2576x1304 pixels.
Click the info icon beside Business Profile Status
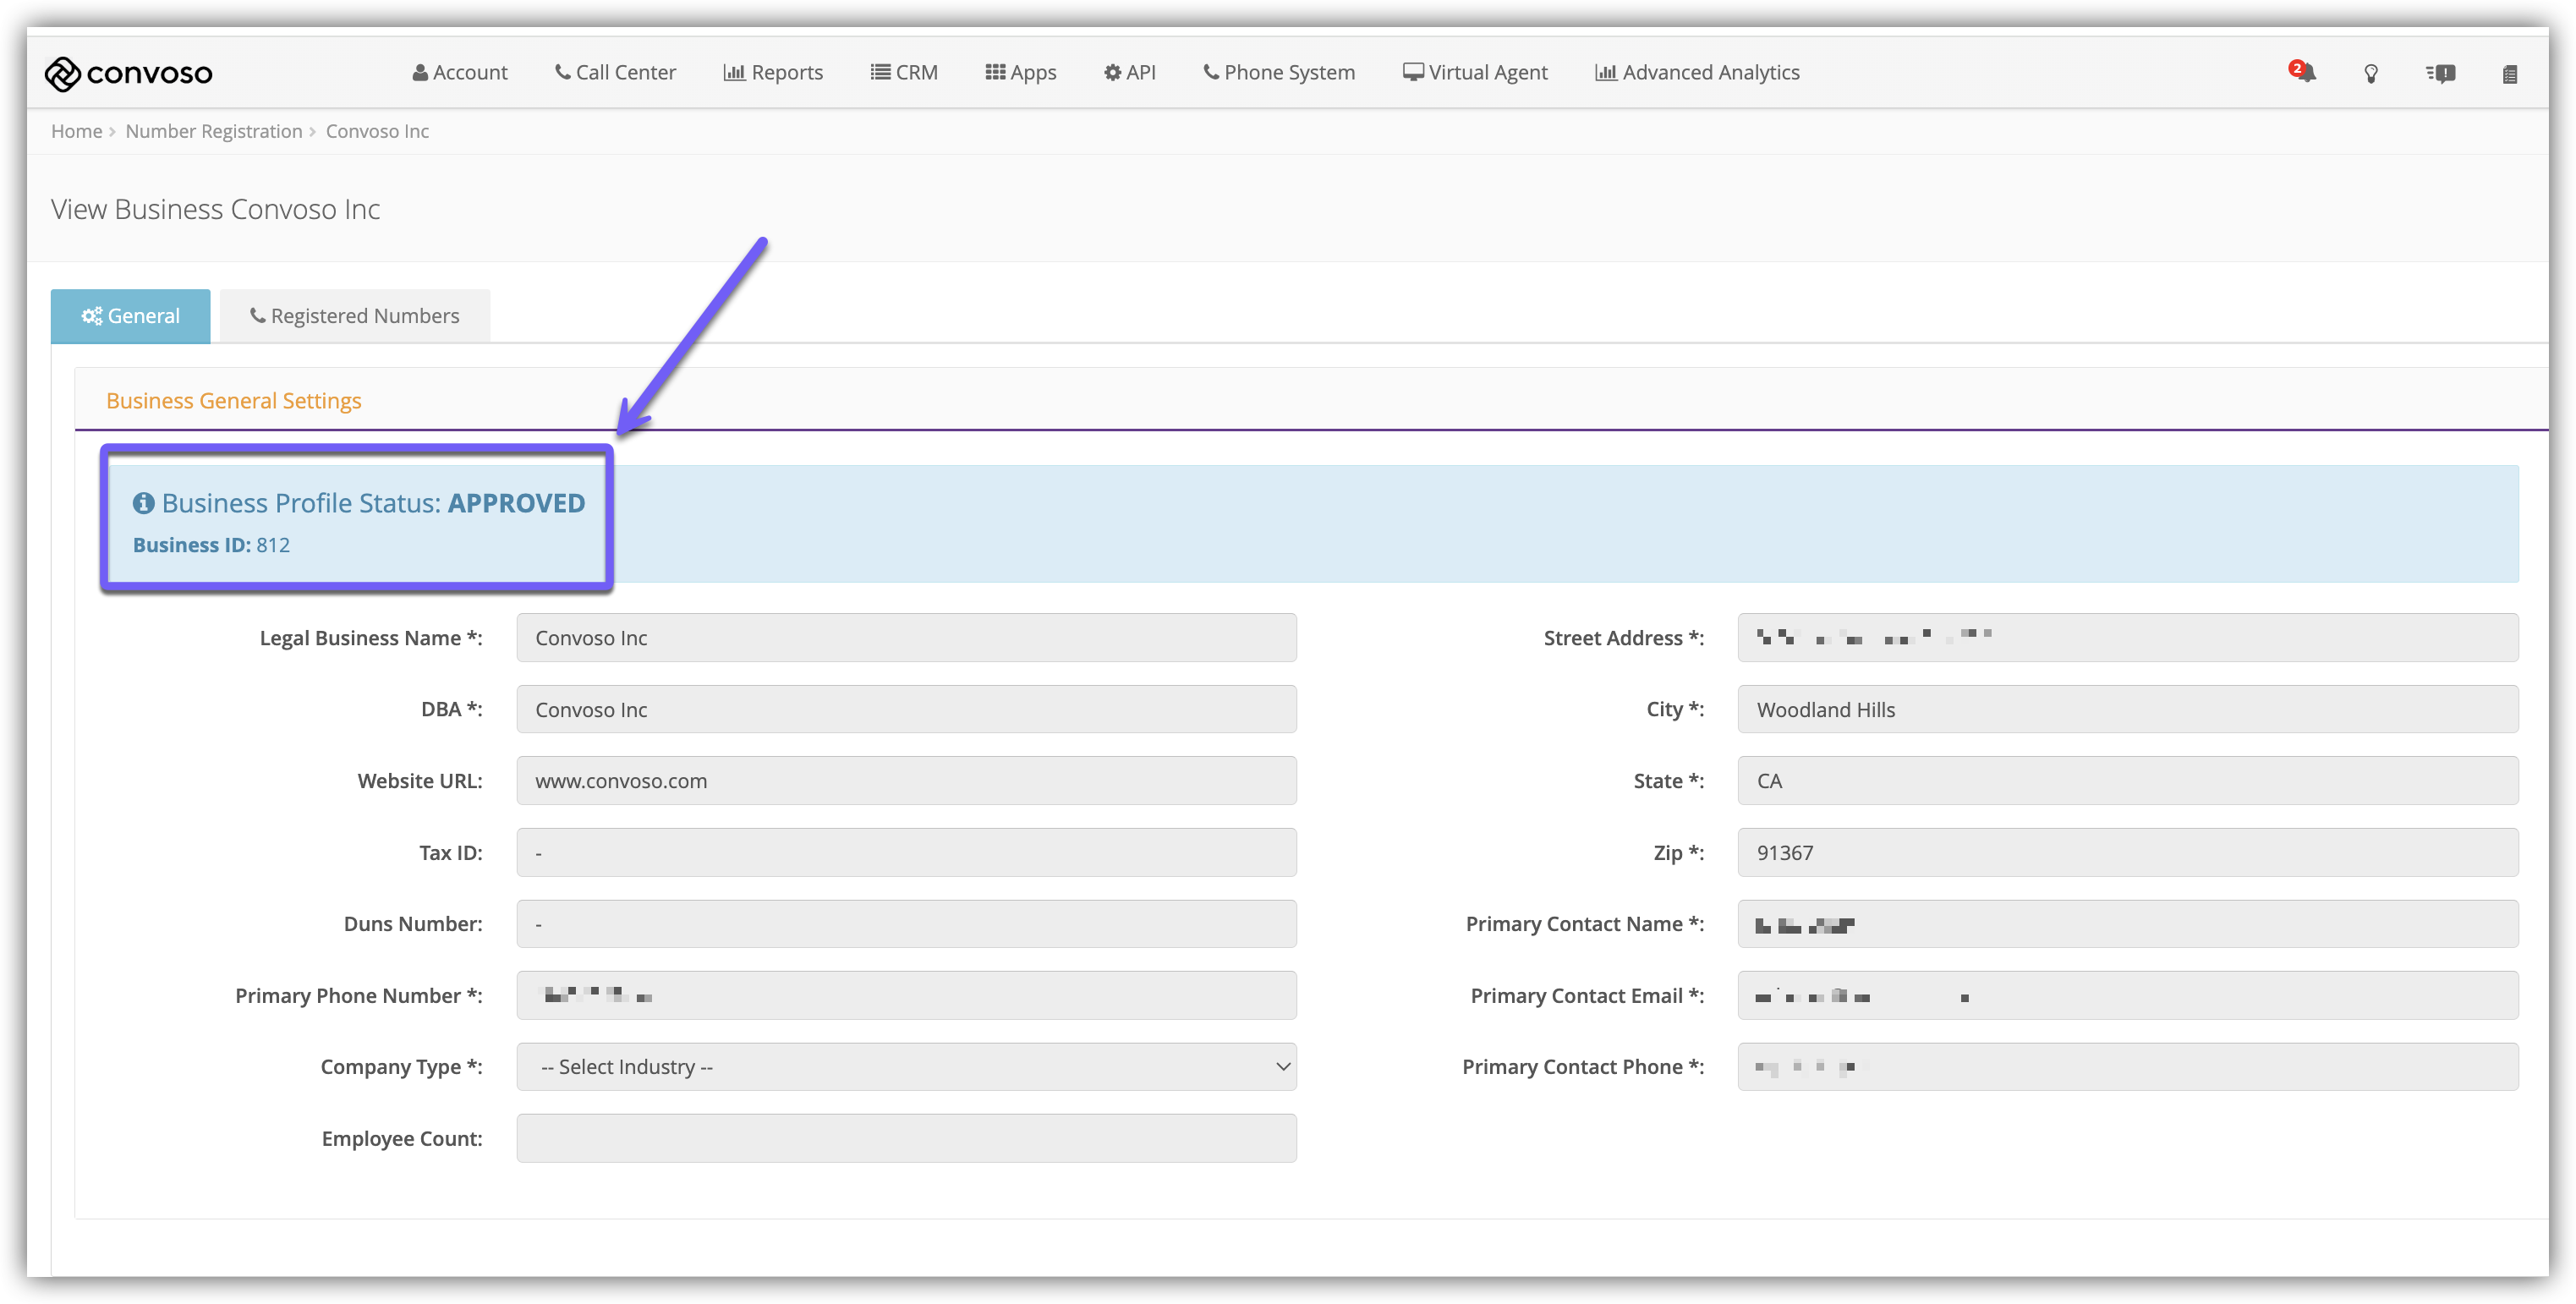[144, 503]
